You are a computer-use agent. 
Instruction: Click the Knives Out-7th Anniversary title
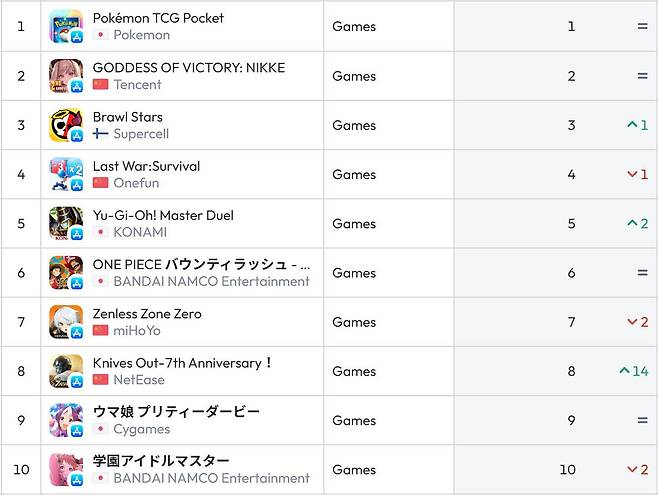tap(183, 363)
